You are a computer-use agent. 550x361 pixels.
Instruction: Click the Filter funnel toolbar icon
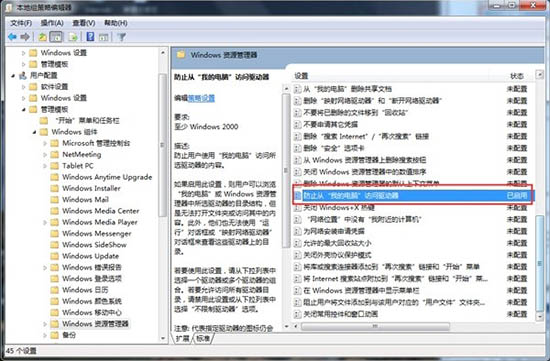coord(122,36)
